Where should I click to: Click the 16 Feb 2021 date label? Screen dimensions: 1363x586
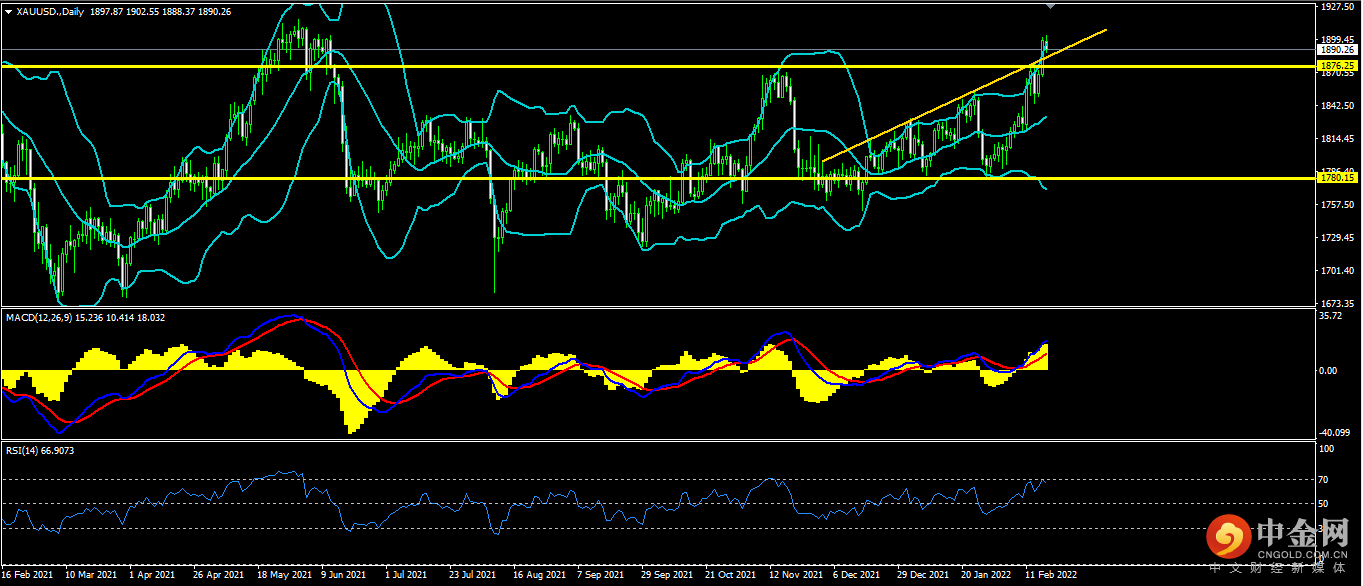(28, 575)
